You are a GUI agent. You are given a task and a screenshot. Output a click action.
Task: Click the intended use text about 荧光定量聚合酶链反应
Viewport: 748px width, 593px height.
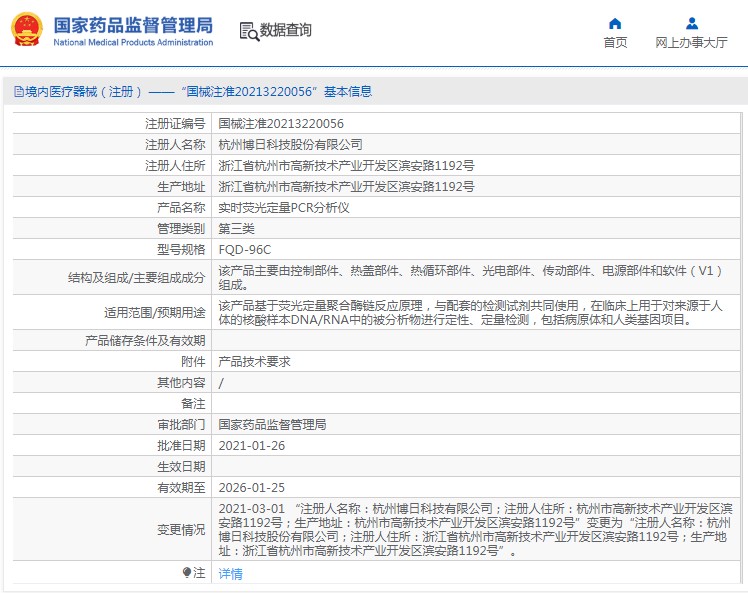coord(470,312)
